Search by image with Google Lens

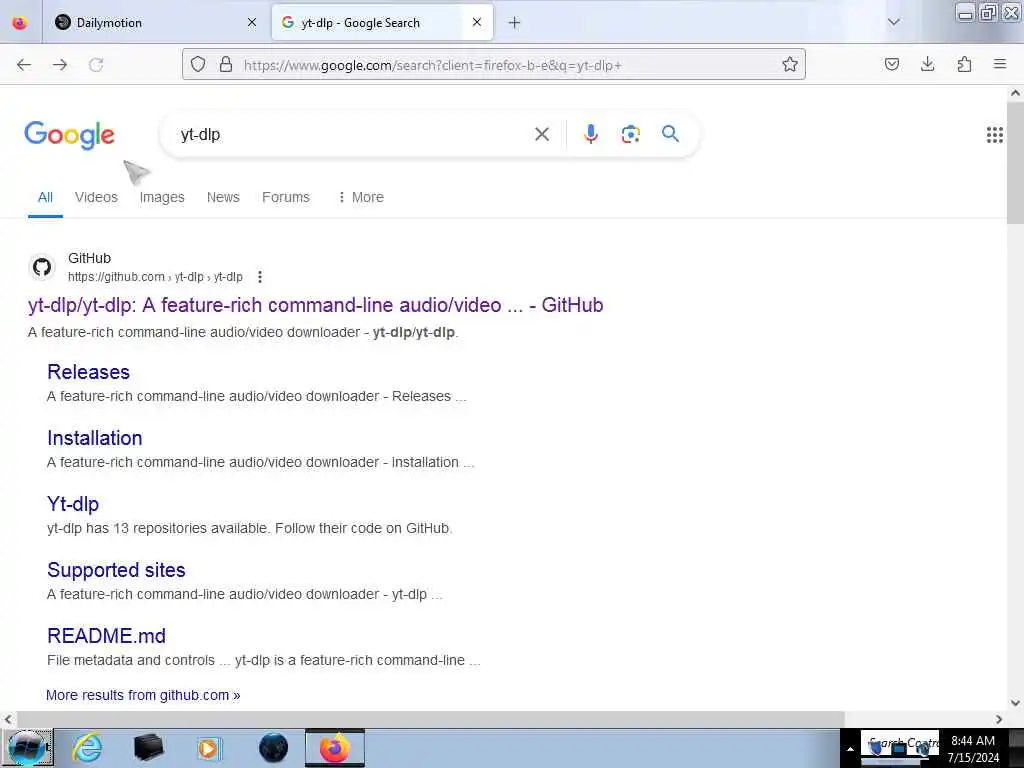point(630,135)
